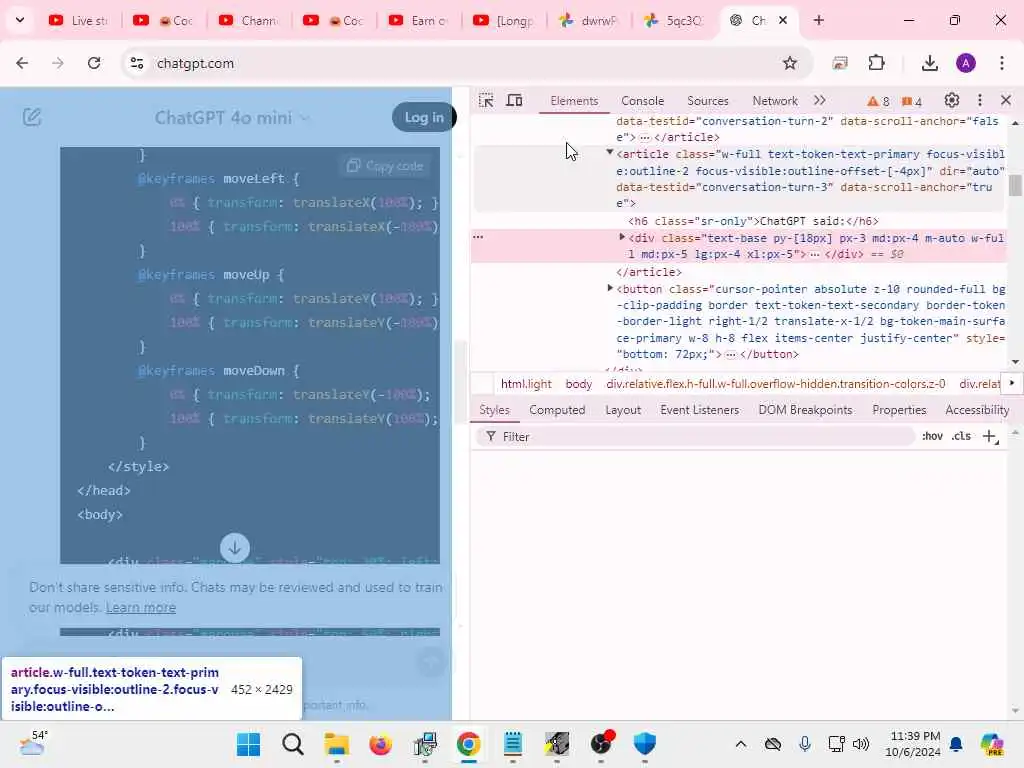Open the selected-node actions ellipsis in gutter
The image size is (1024, 768).
tap(478, 237)
